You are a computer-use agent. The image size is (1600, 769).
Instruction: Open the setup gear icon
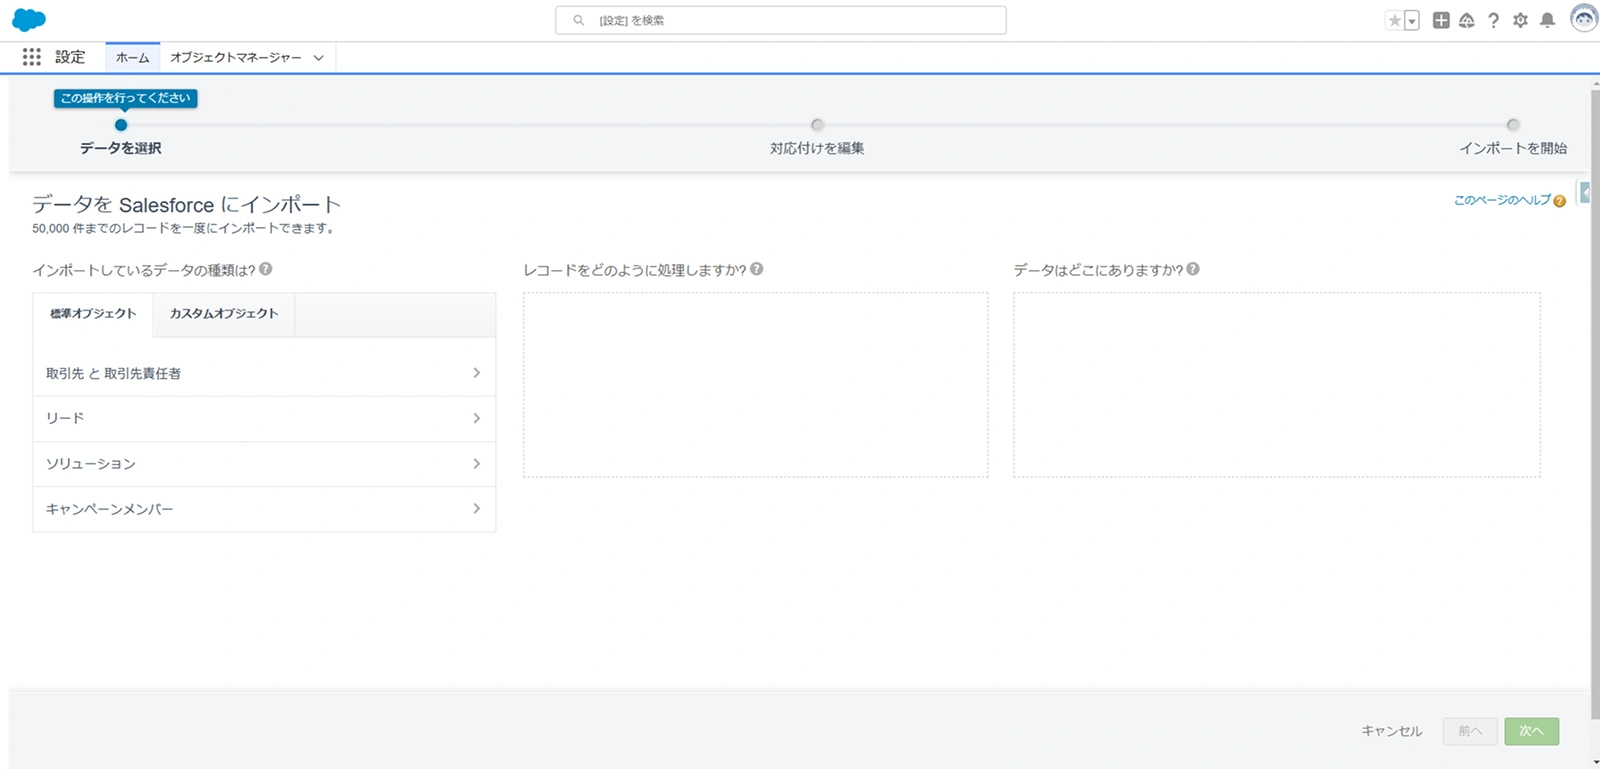(1520, 20)
